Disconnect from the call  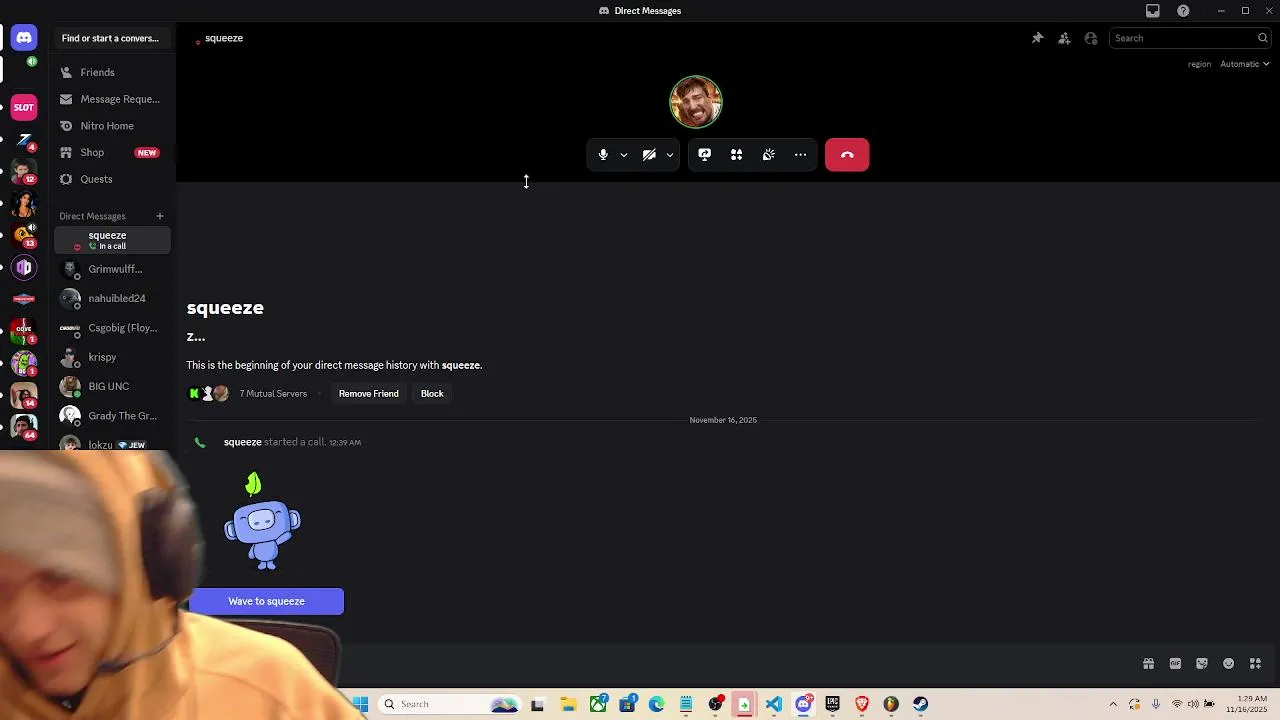coord(847,155)
